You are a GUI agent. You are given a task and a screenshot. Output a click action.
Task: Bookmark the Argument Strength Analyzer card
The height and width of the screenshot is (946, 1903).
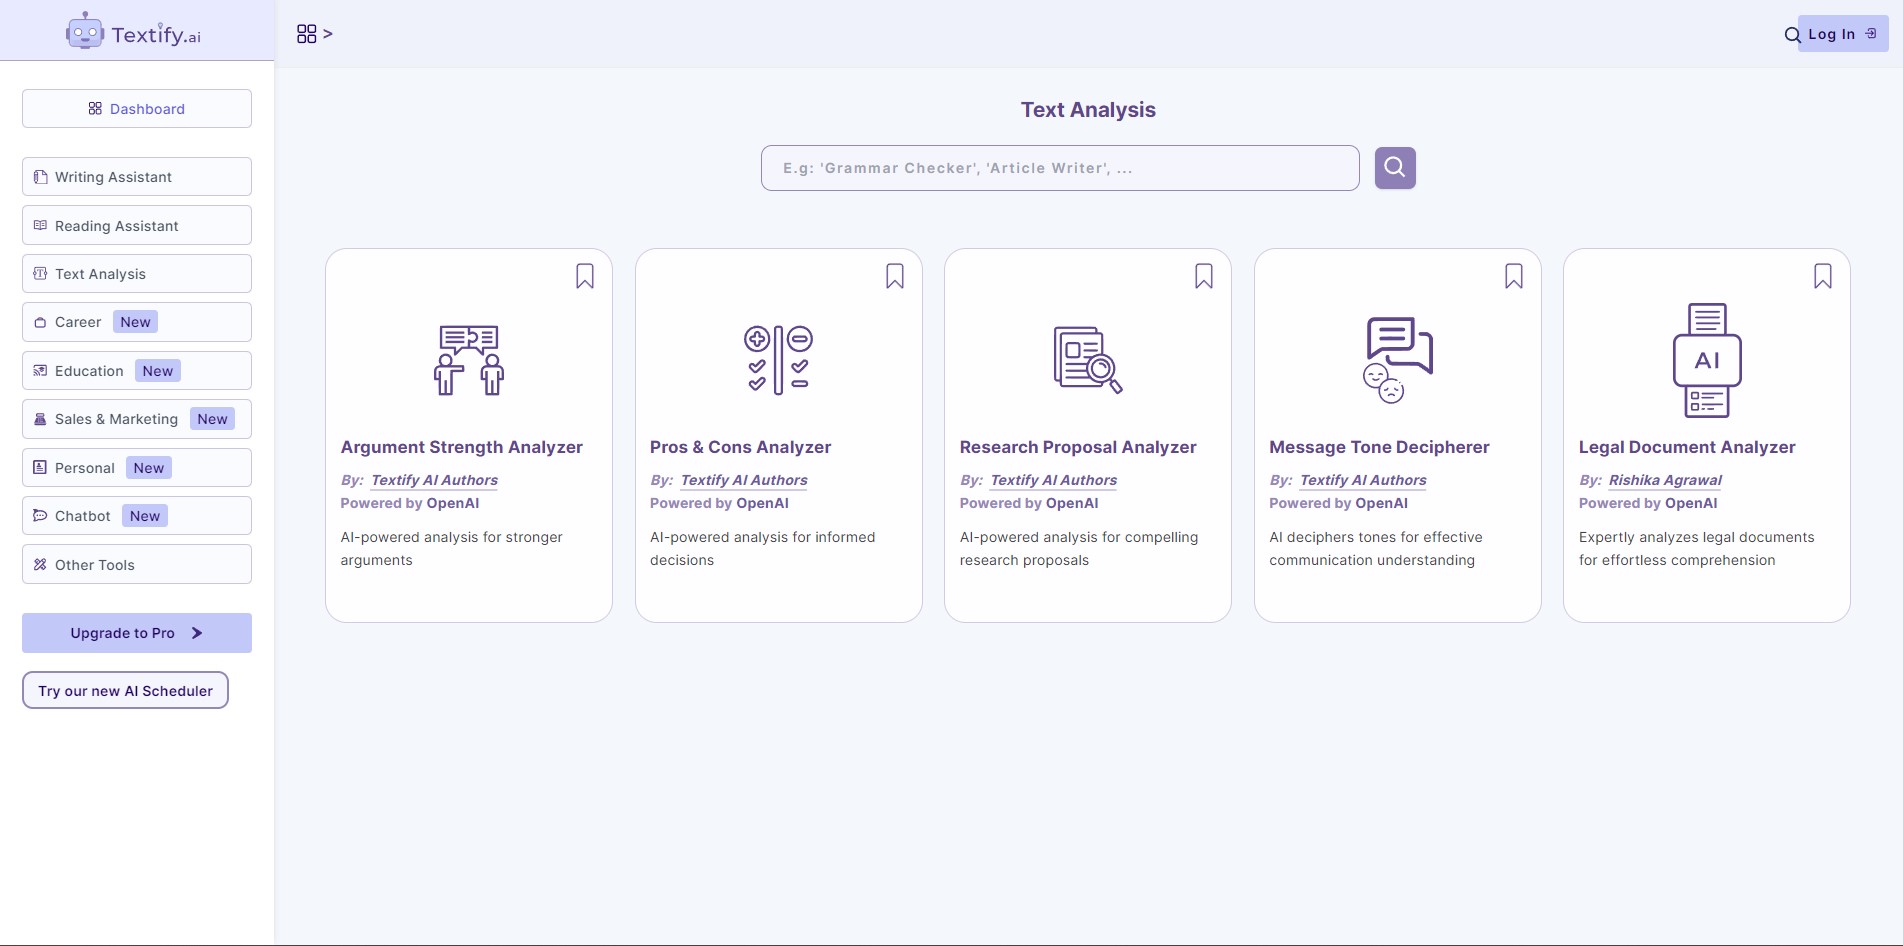click(x=585, y=276)
